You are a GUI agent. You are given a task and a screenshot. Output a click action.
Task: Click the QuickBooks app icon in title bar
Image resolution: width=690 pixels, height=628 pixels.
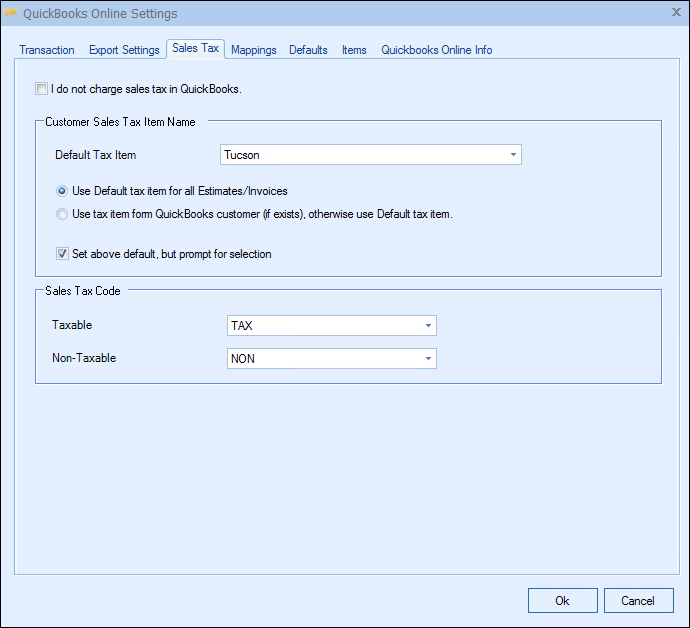point(12,13)
